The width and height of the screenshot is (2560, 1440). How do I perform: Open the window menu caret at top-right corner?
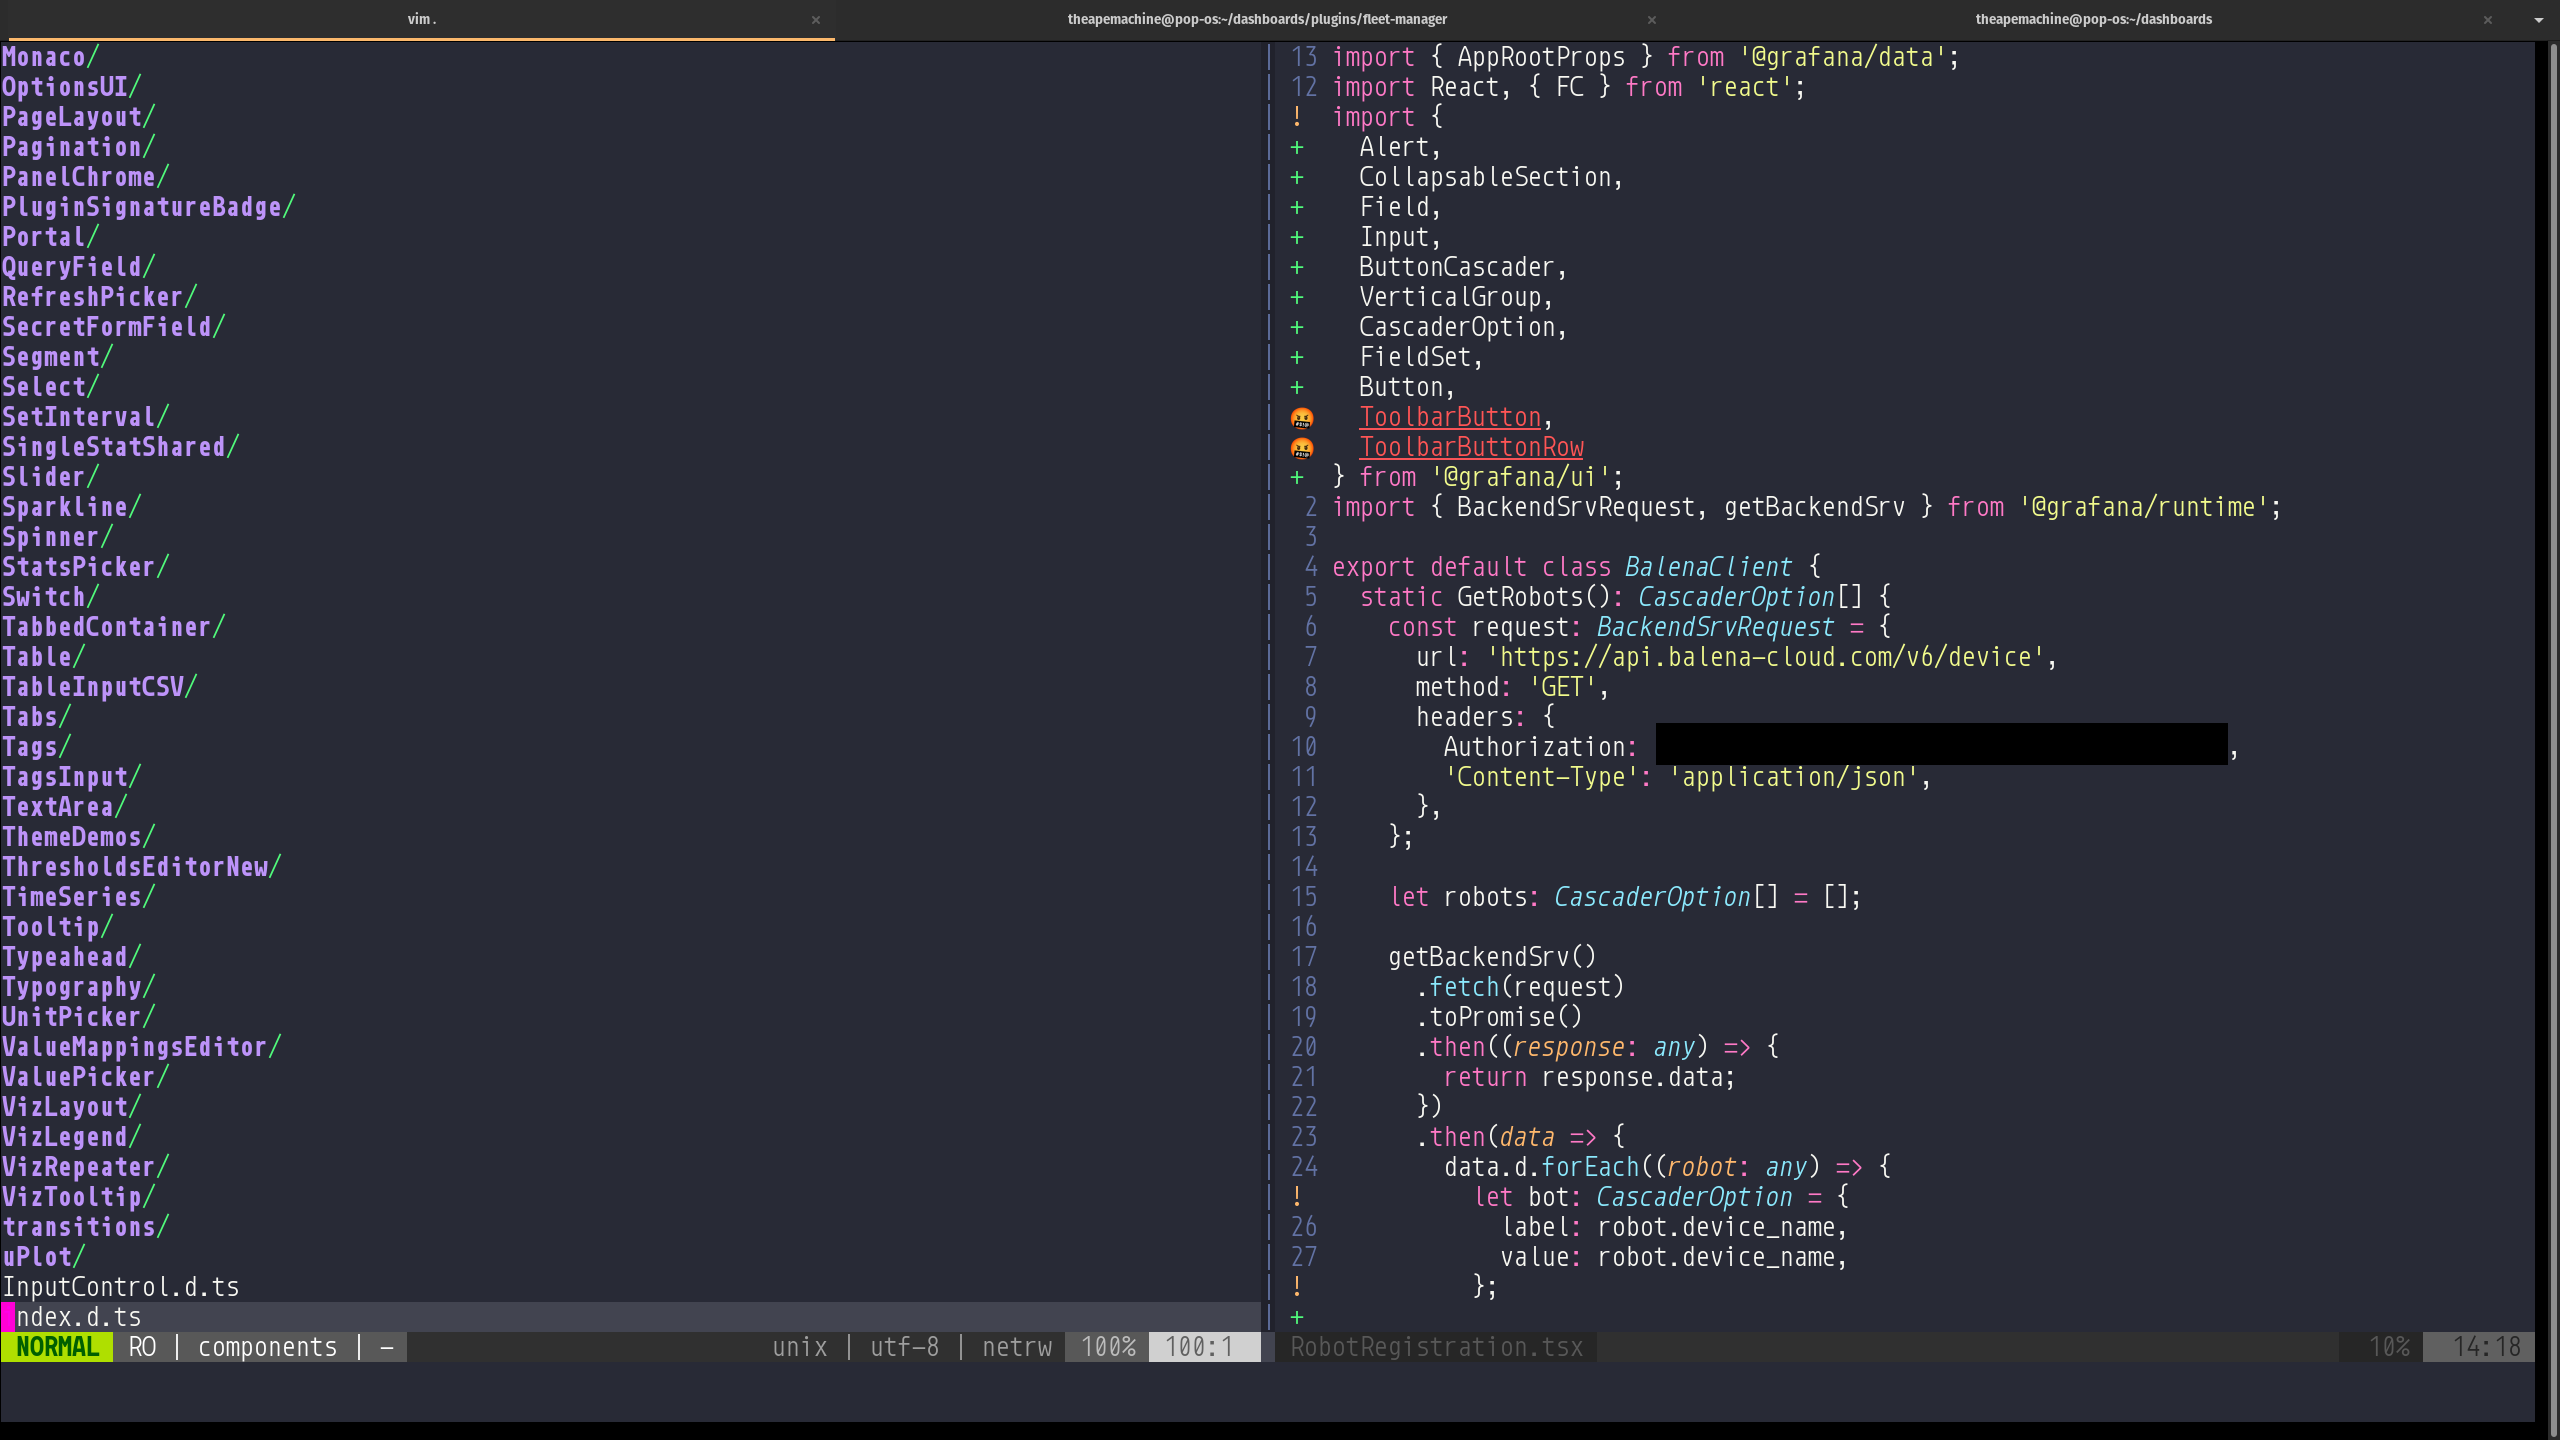(2541, 19)
